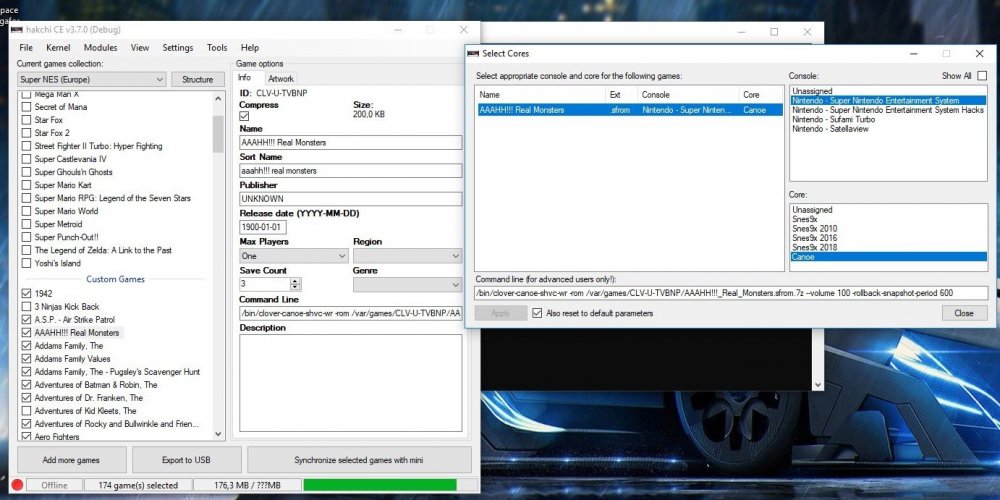Image resolution: width=1000 pixels, height=500 pixels.
Task: Uncheck Also reset to default parameters
Action: tap(538, 313)
